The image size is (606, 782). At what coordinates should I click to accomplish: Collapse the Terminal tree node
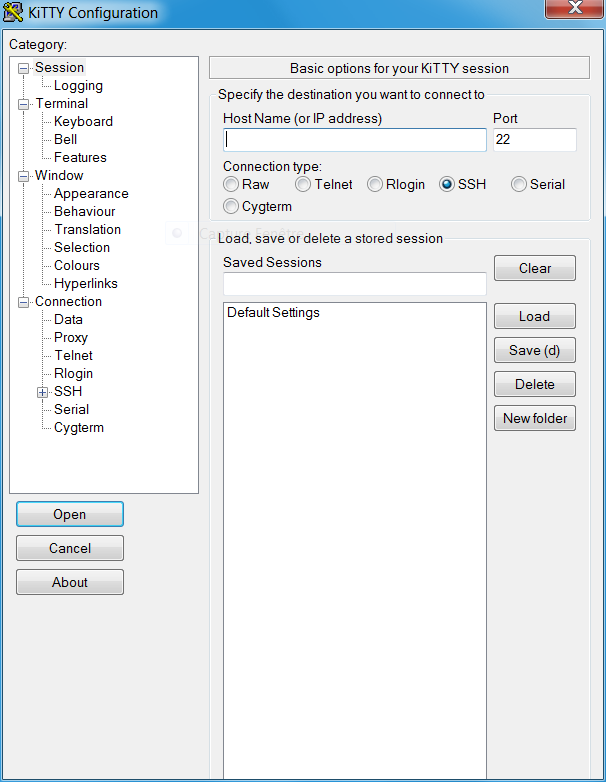23,104
